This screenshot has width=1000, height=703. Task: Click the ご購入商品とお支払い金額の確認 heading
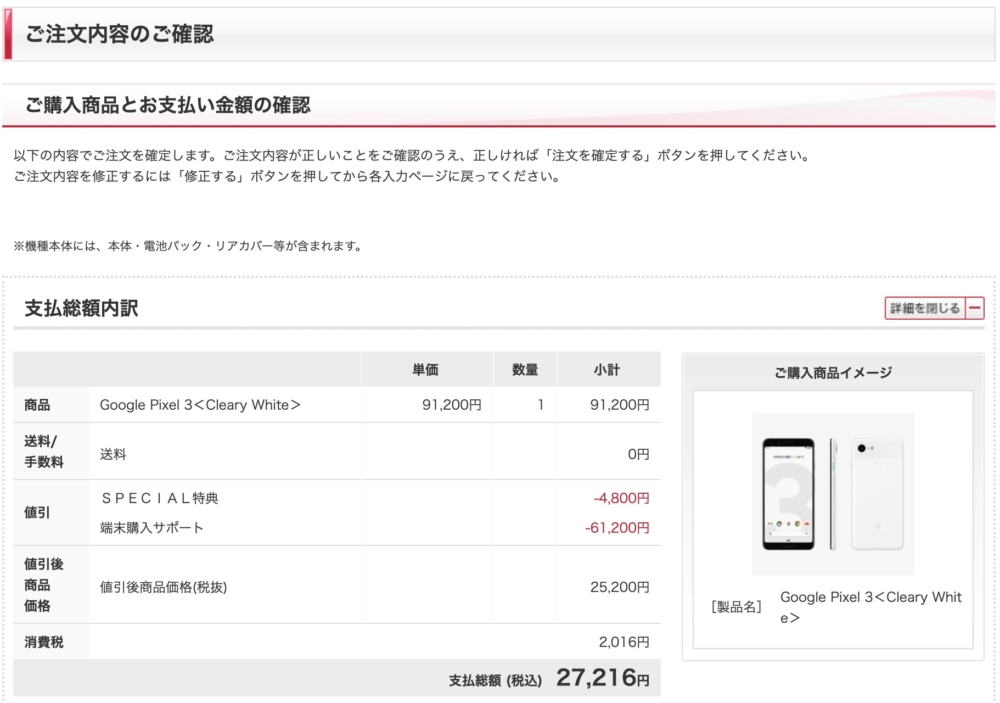(x=168, y=105)
